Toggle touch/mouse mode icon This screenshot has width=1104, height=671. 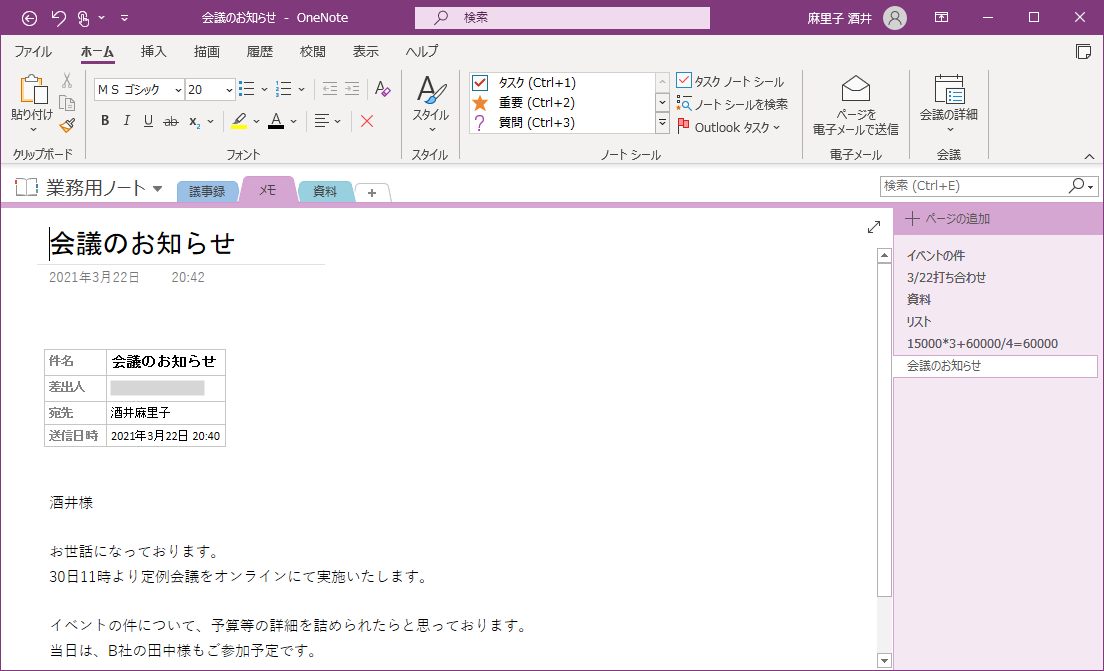[x=84, y=18]
